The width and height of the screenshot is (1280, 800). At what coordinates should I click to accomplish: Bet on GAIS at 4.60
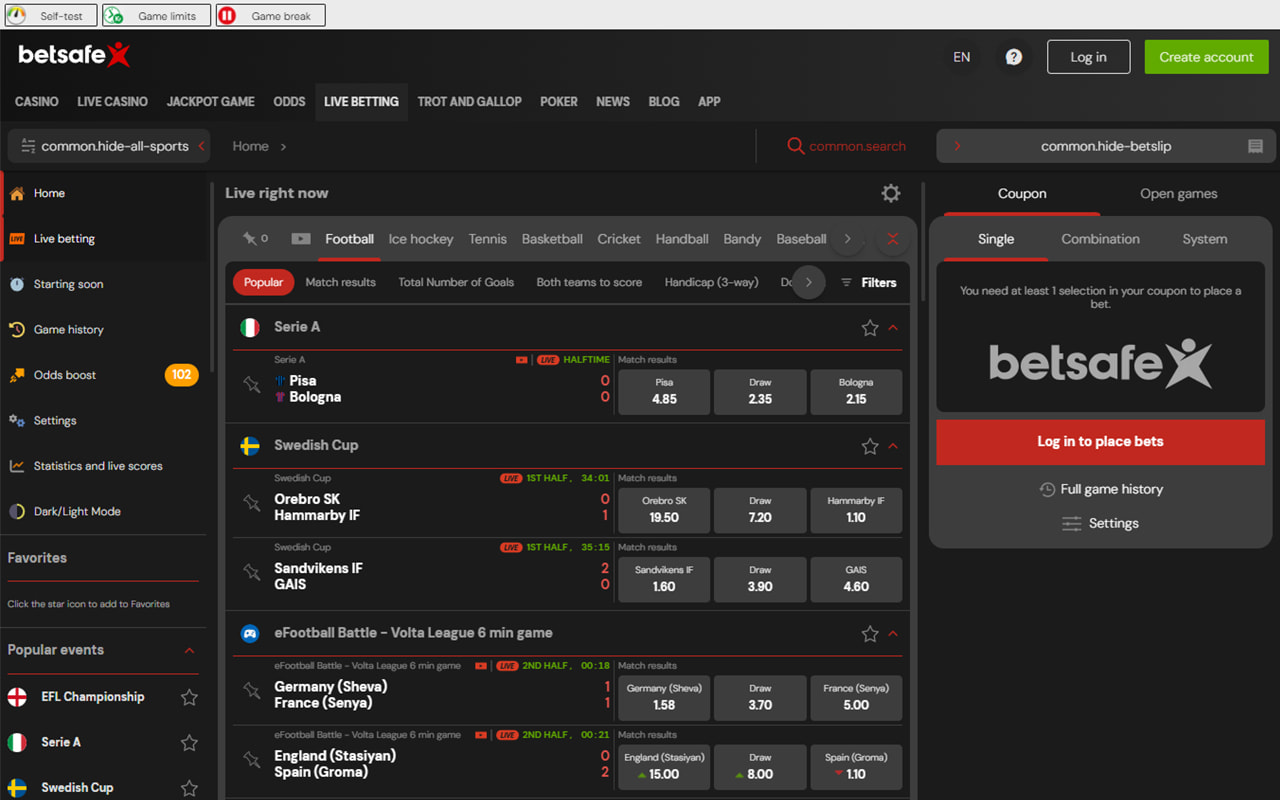click(856, 579)
